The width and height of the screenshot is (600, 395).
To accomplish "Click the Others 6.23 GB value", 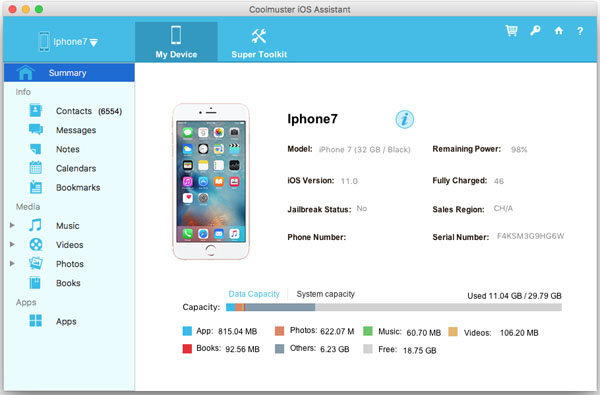I will pos(334,349).
